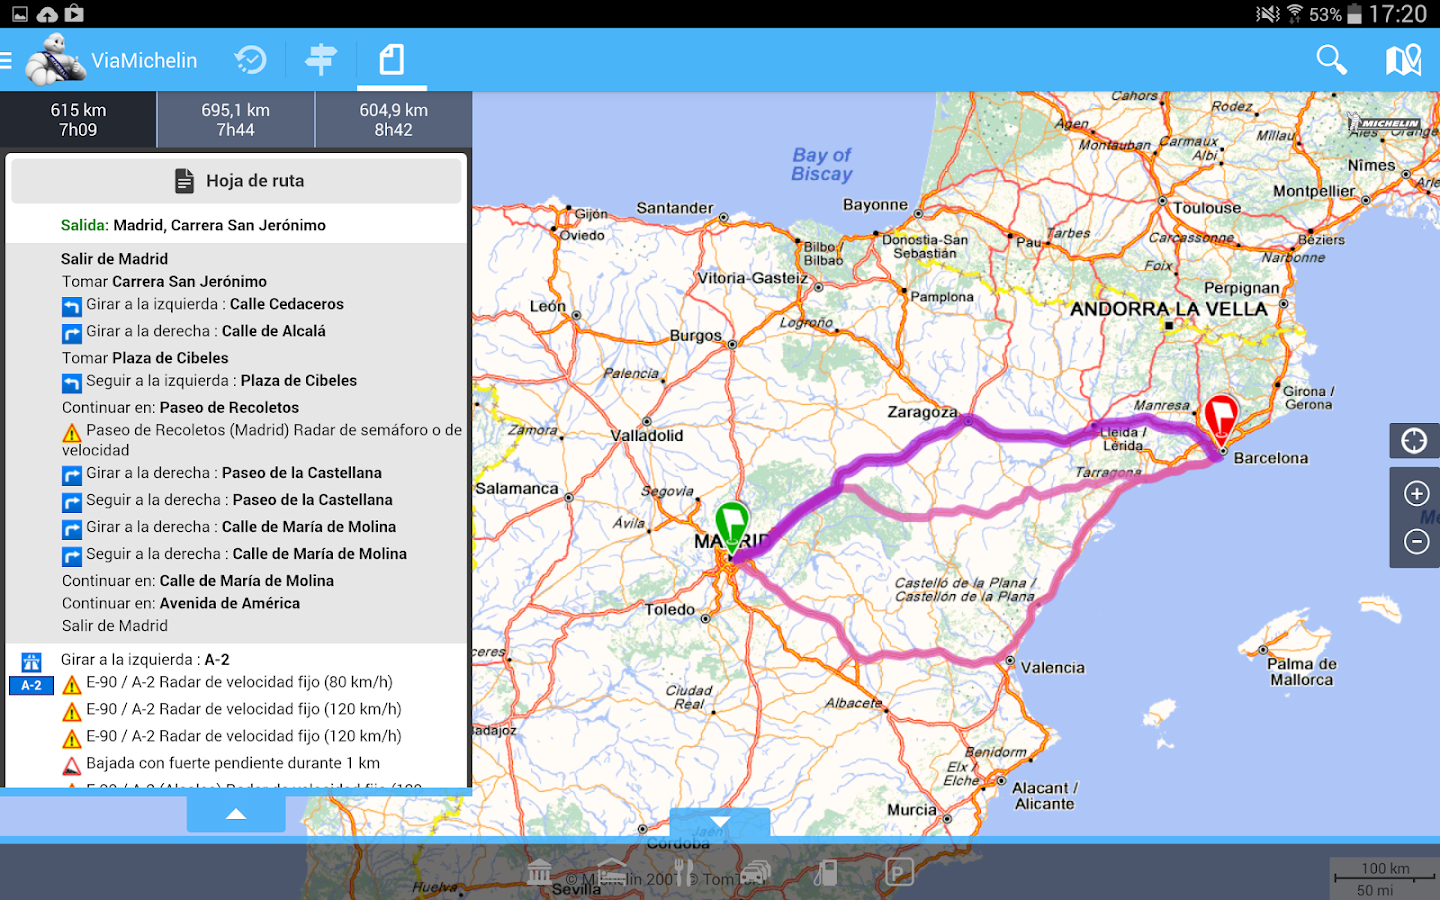
Task: Show hotels bed icon
Action: pos(612,872)
